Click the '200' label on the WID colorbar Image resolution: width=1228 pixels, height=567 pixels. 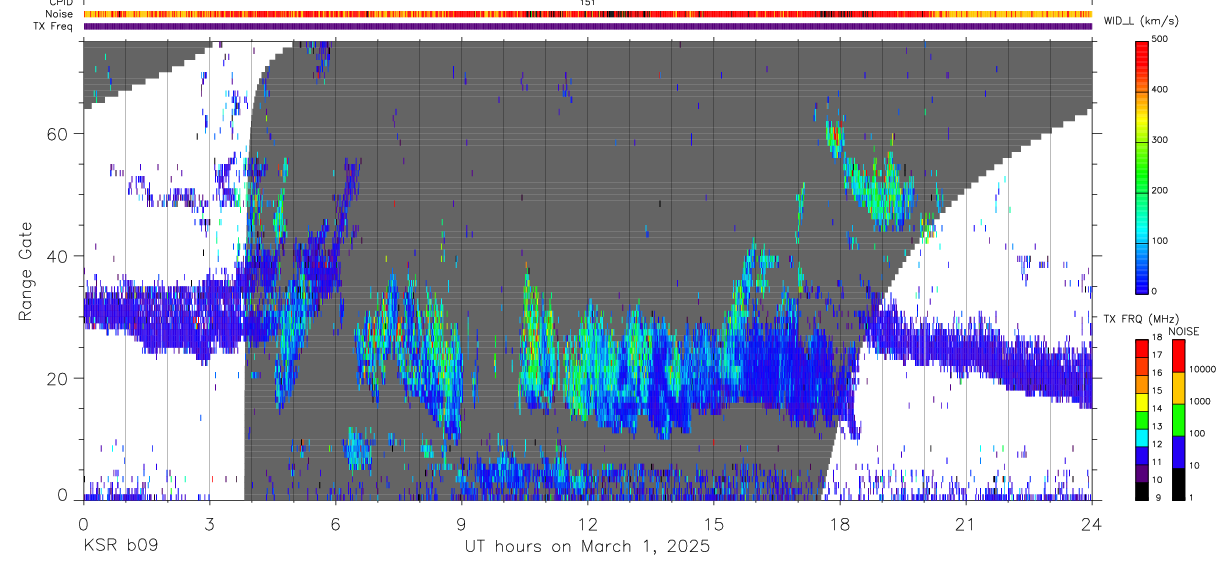(1162, 190)
